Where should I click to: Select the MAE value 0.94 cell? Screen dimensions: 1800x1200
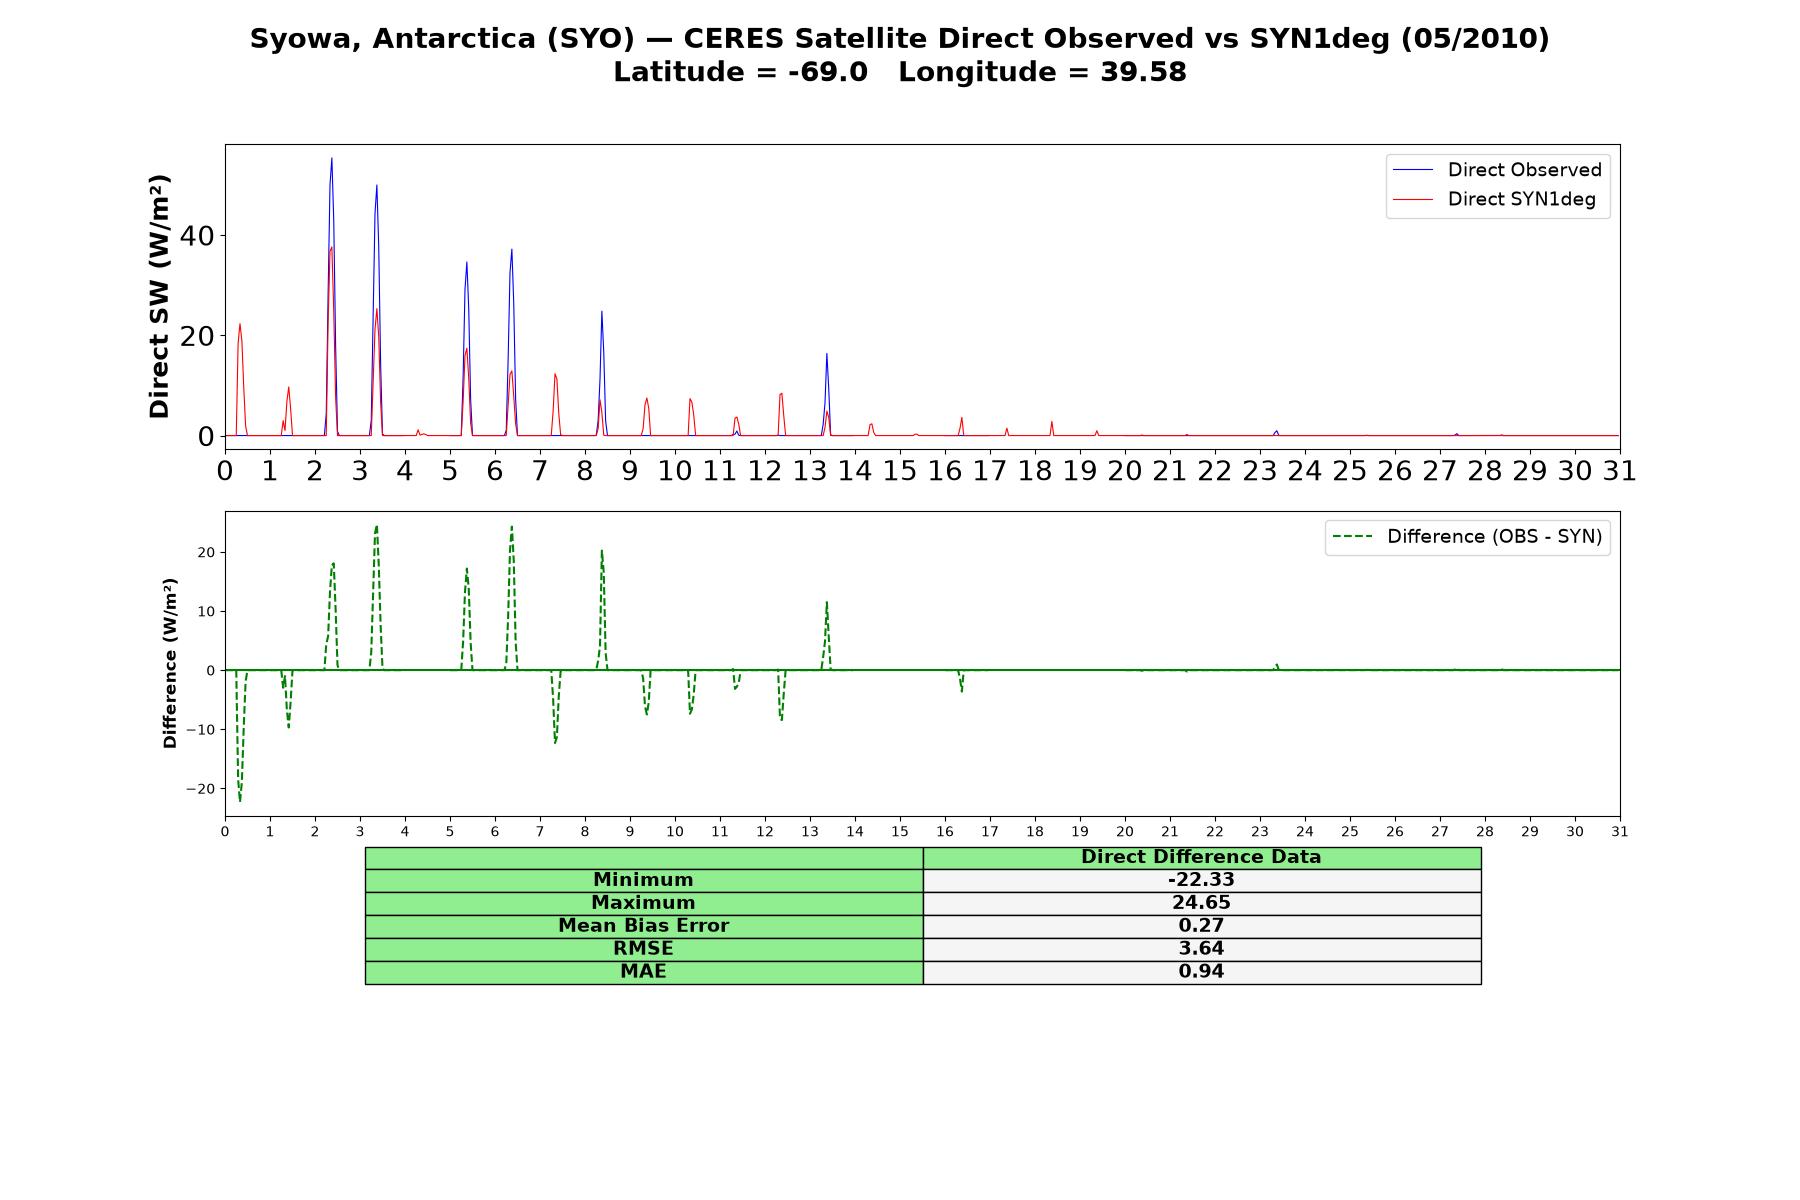tap(1201, 972)
